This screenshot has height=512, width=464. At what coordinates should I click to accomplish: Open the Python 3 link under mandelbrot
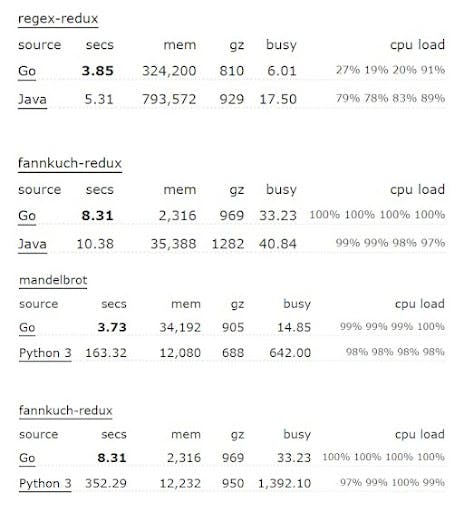coord(45,353)
